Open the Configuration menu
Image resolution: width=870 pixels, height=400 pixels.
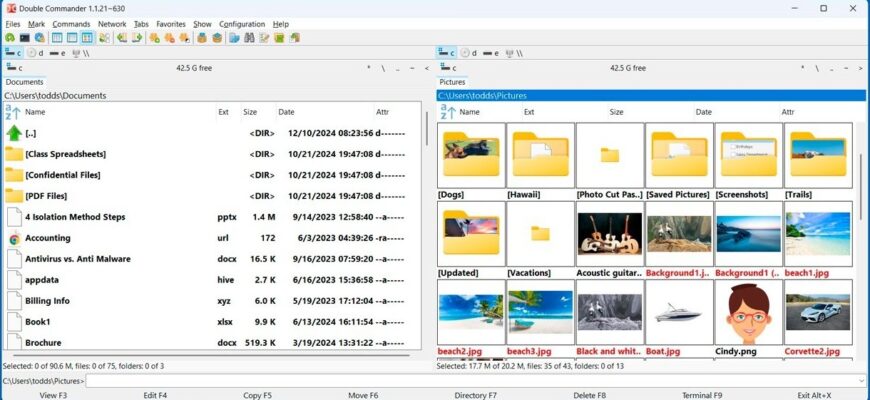[242, 24]
